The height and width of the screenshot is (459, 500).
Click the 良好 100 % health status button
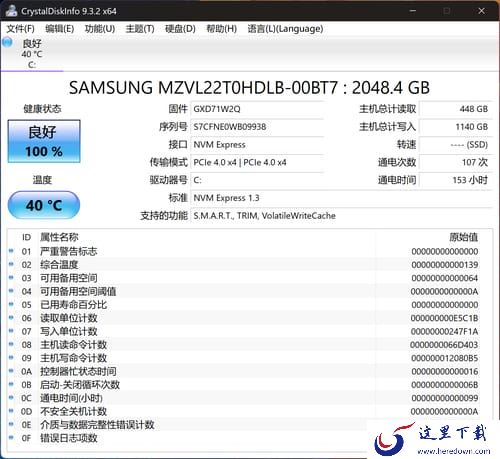pyautogui.click(x=44, y=141)
